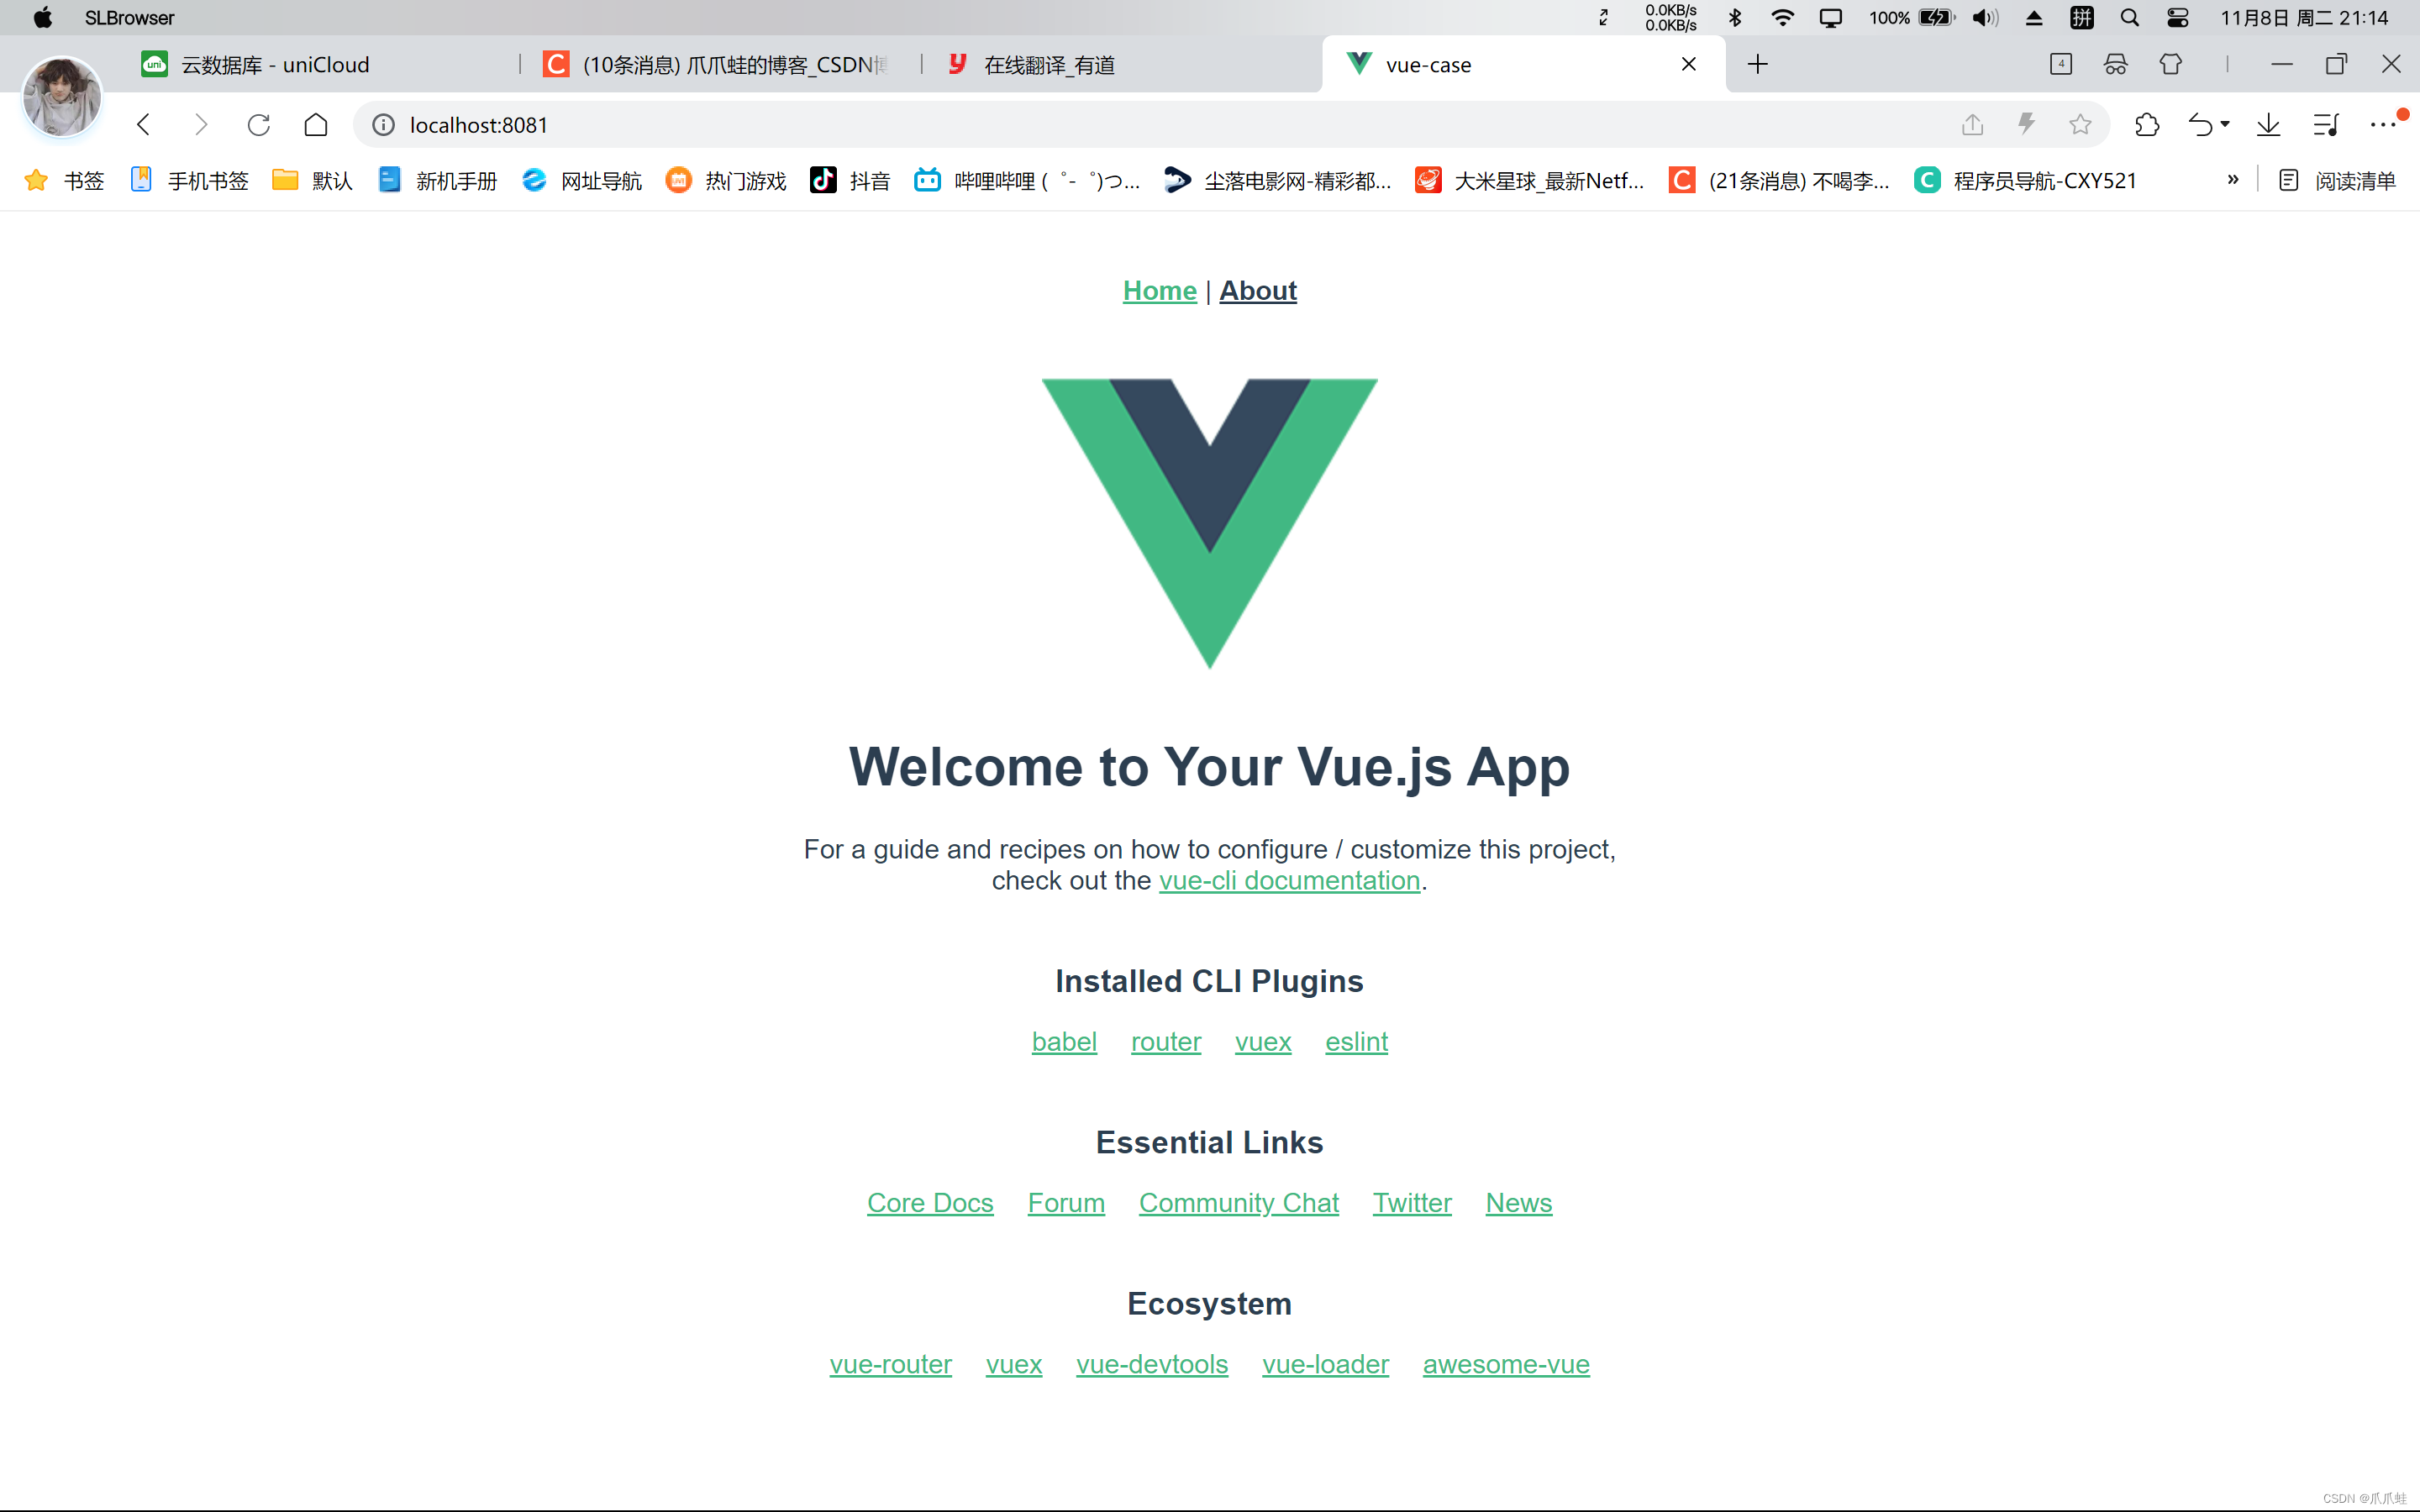2420x1512 pixels.
Task: Click the Core Docs essential link
Action: point(930,1202)
